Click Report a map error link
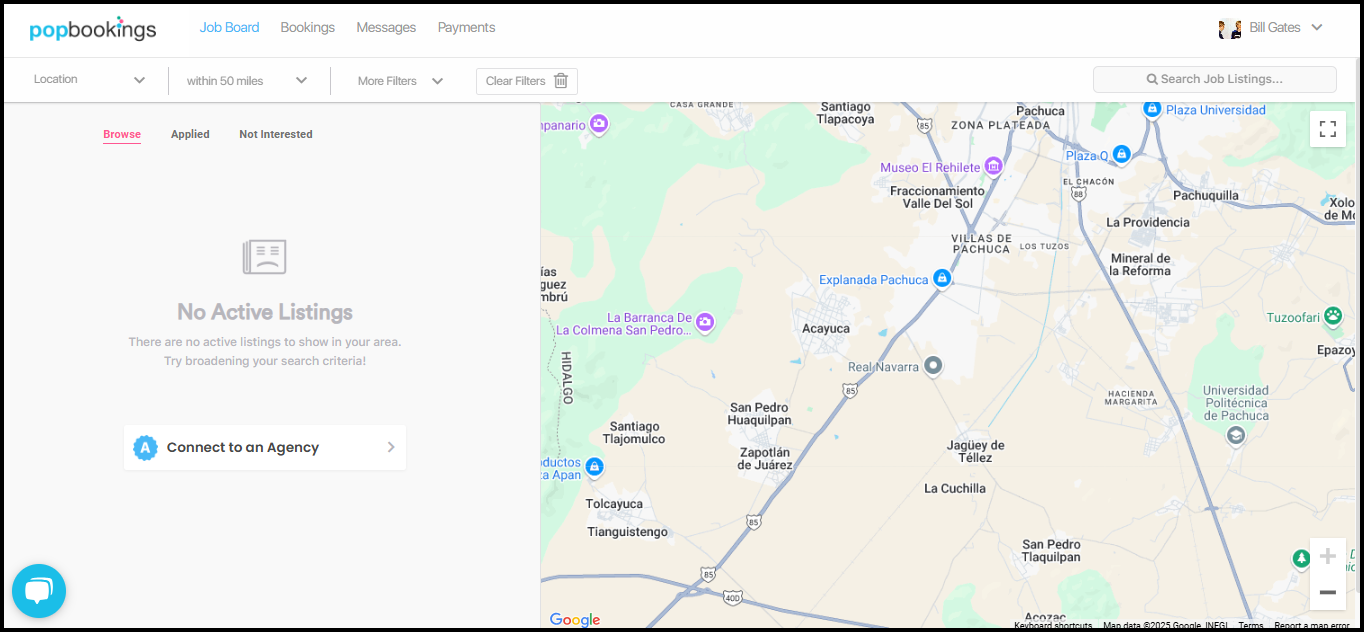The image size is (1364, 632). tap(1312, 626)
